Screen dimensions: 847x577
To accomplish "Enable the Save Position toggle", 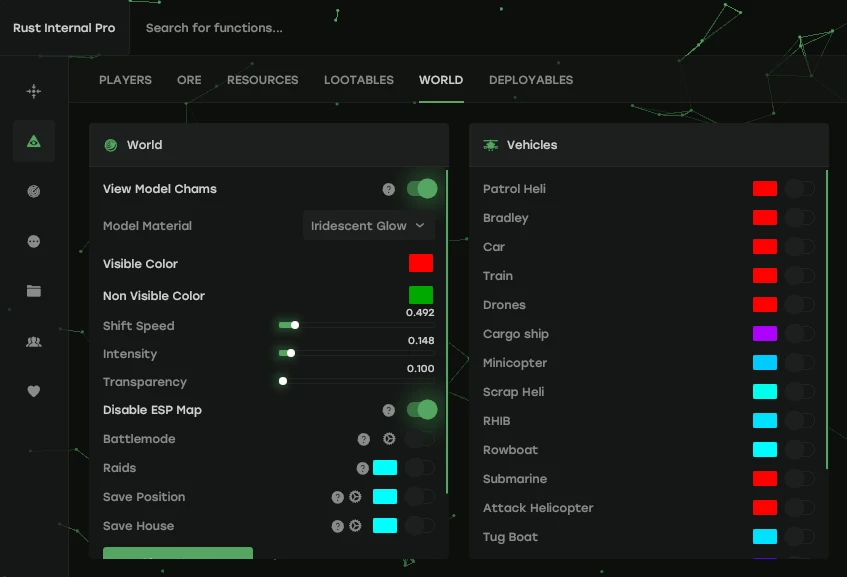I will click(420, 497).
